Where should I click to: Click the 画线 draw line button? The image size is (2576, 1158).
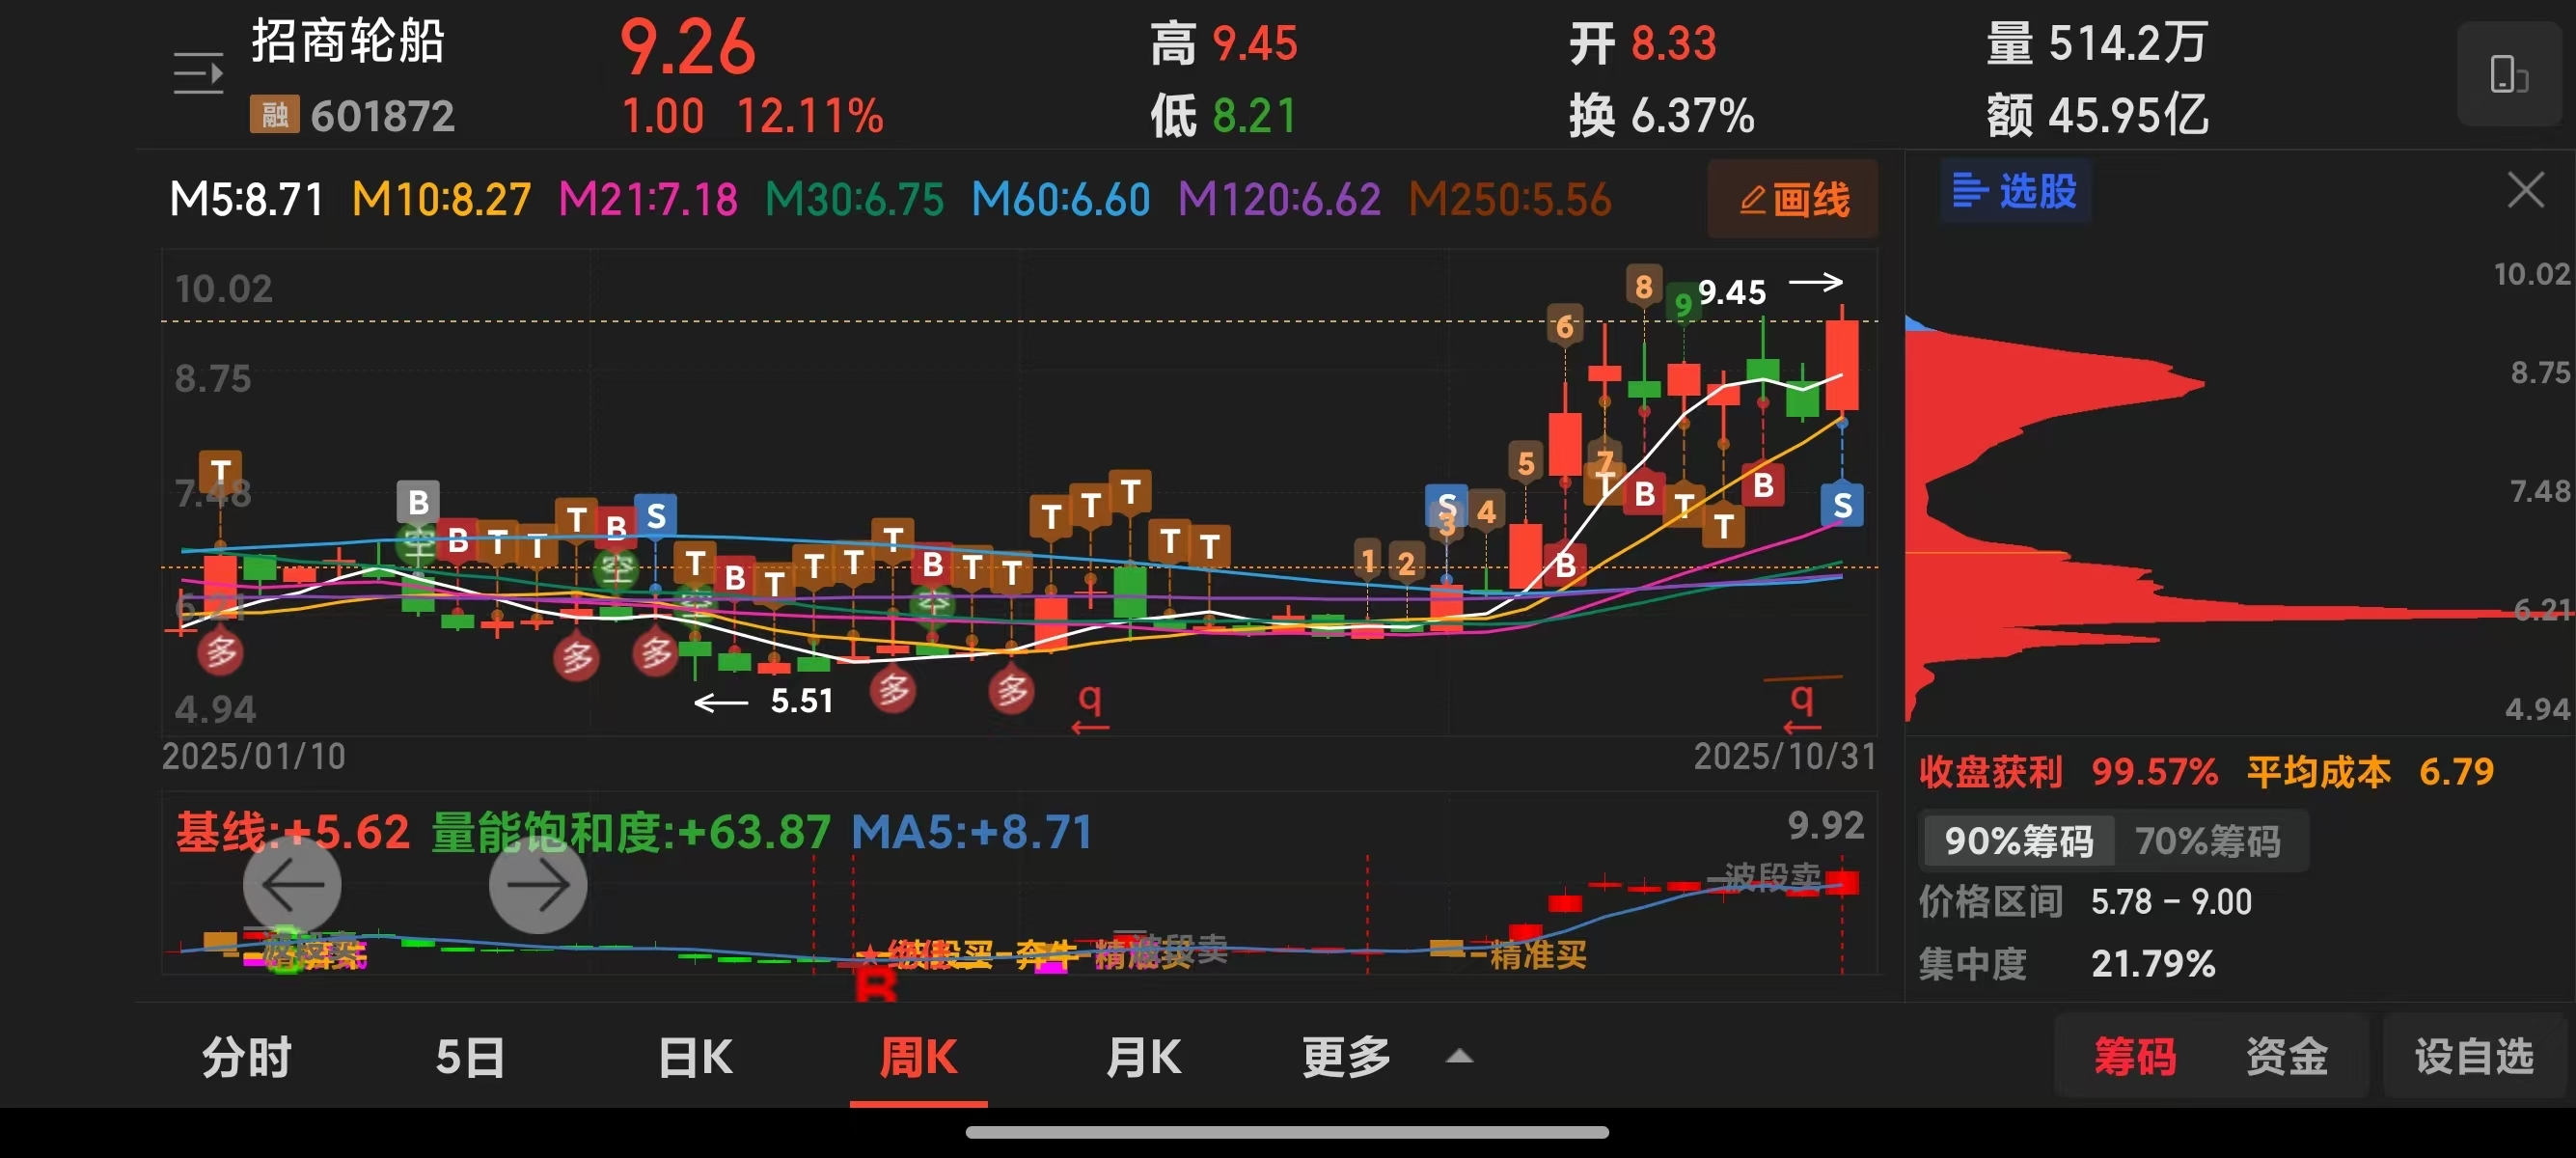(1793, 199)
